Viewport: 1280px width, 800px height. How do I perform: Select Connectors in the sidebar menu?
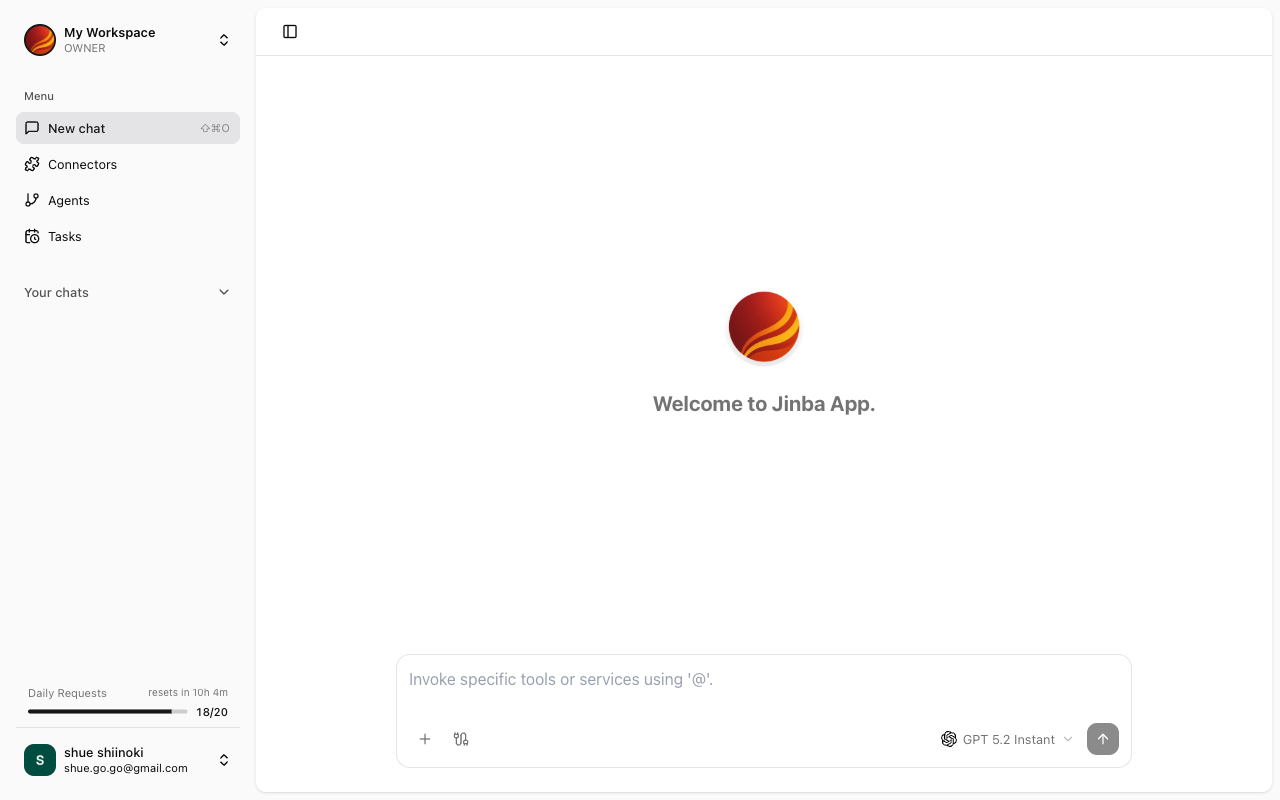[x=82, y=164]
